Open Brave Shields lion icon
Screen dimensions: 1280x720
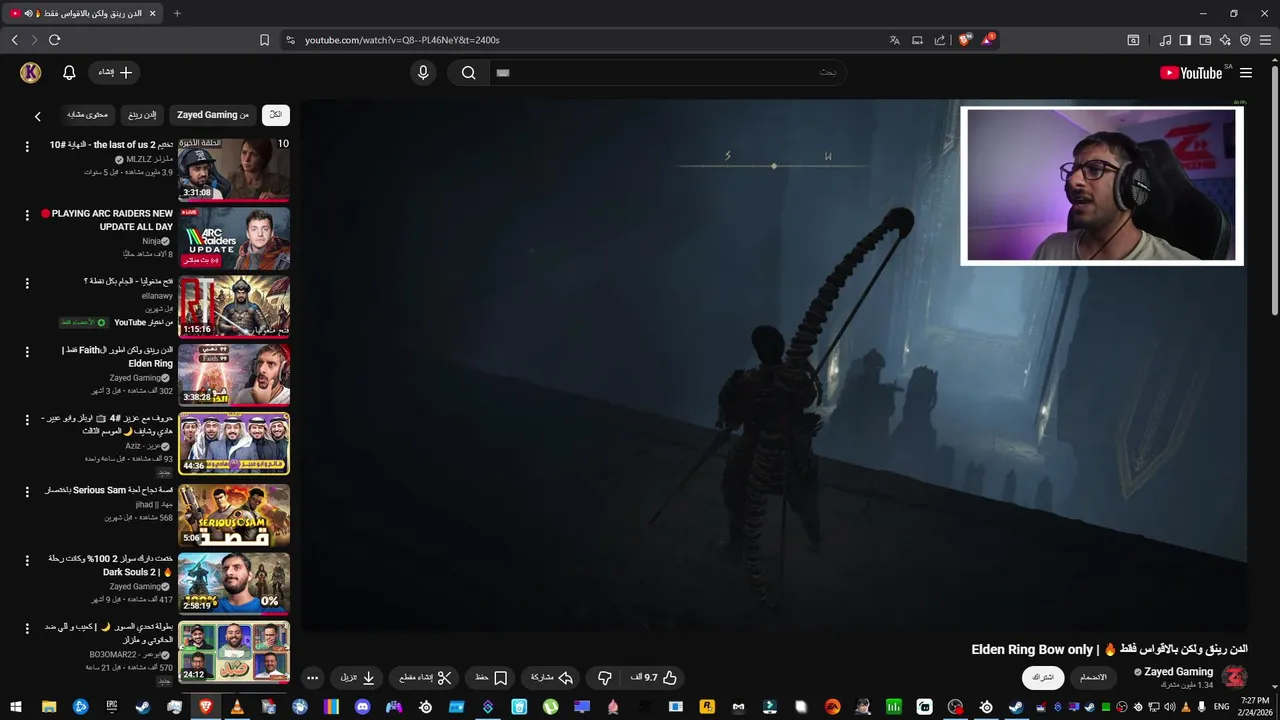[x=964, y=40]
